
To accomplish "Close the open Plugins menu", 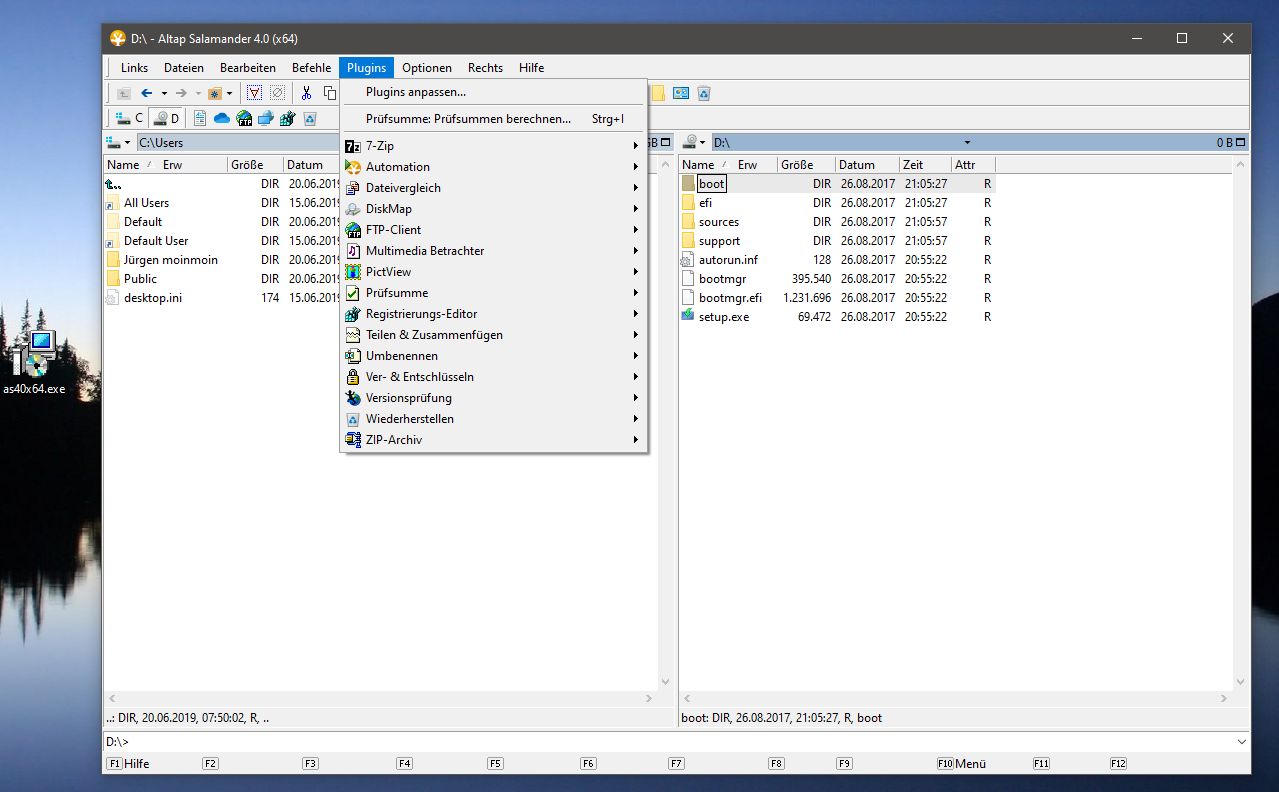I will pyautogui.click(x=367, y=67).
